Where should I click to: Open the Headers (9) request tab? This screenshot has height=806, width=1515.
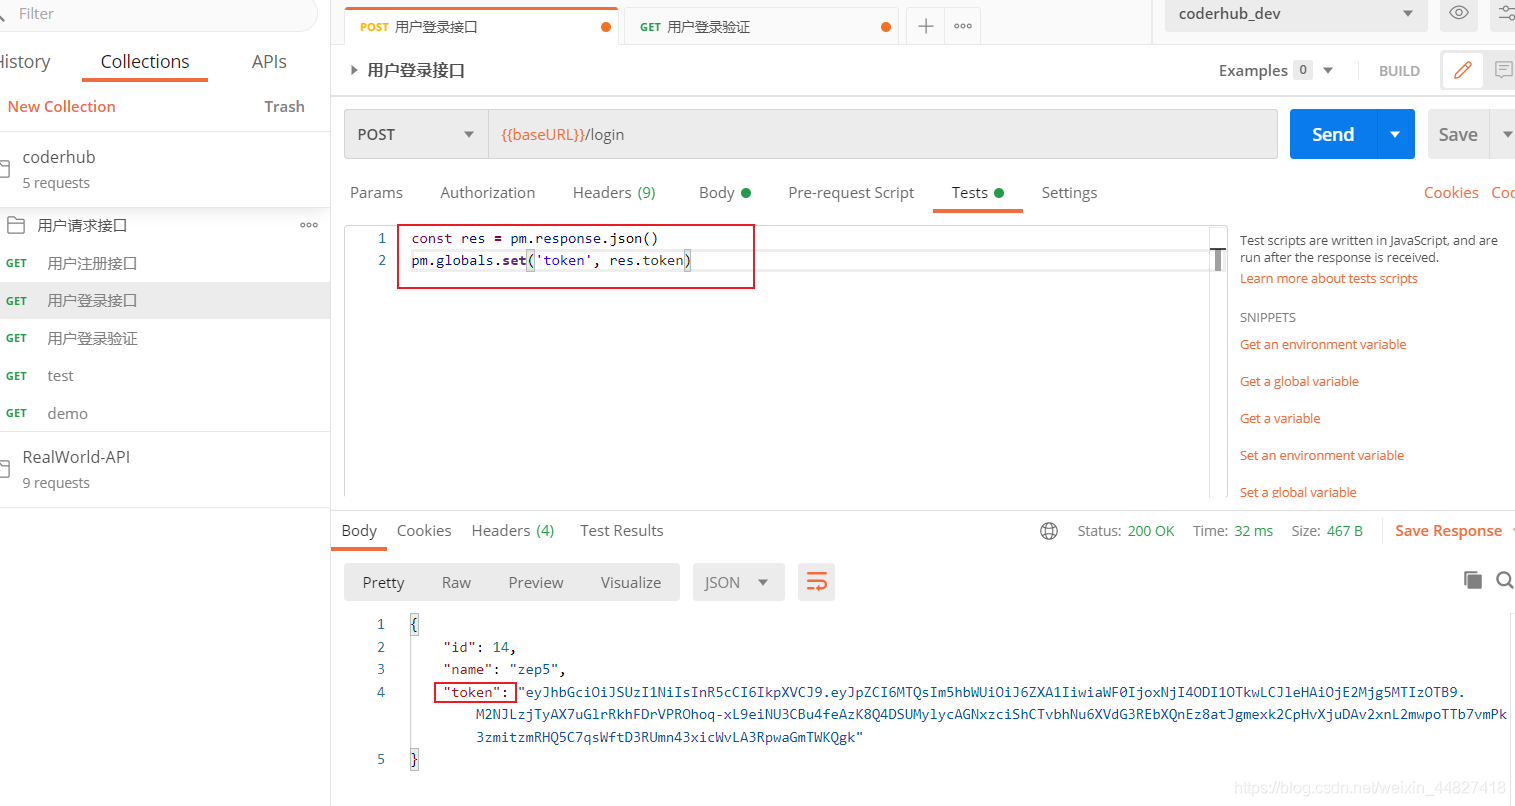(x=614, y=193)
